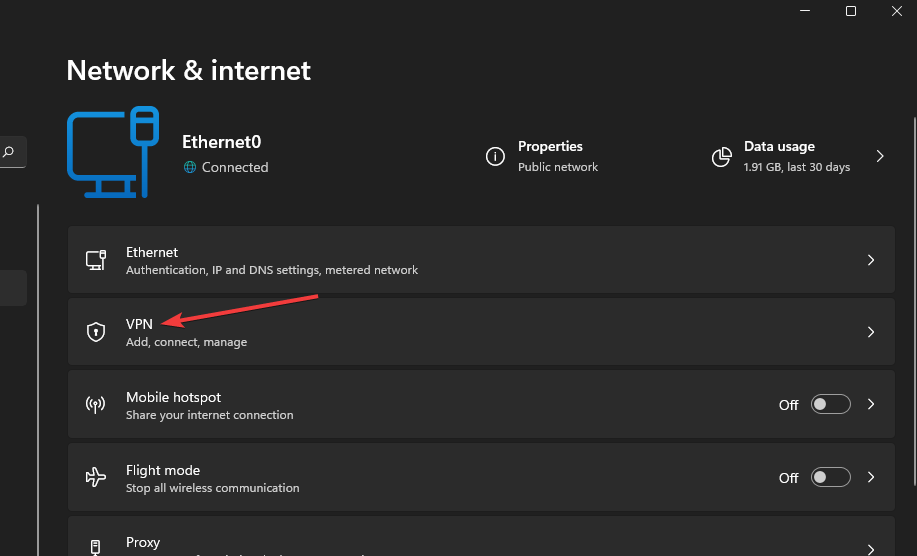Enable the Flight mode toggle

(x=830, y=477)
